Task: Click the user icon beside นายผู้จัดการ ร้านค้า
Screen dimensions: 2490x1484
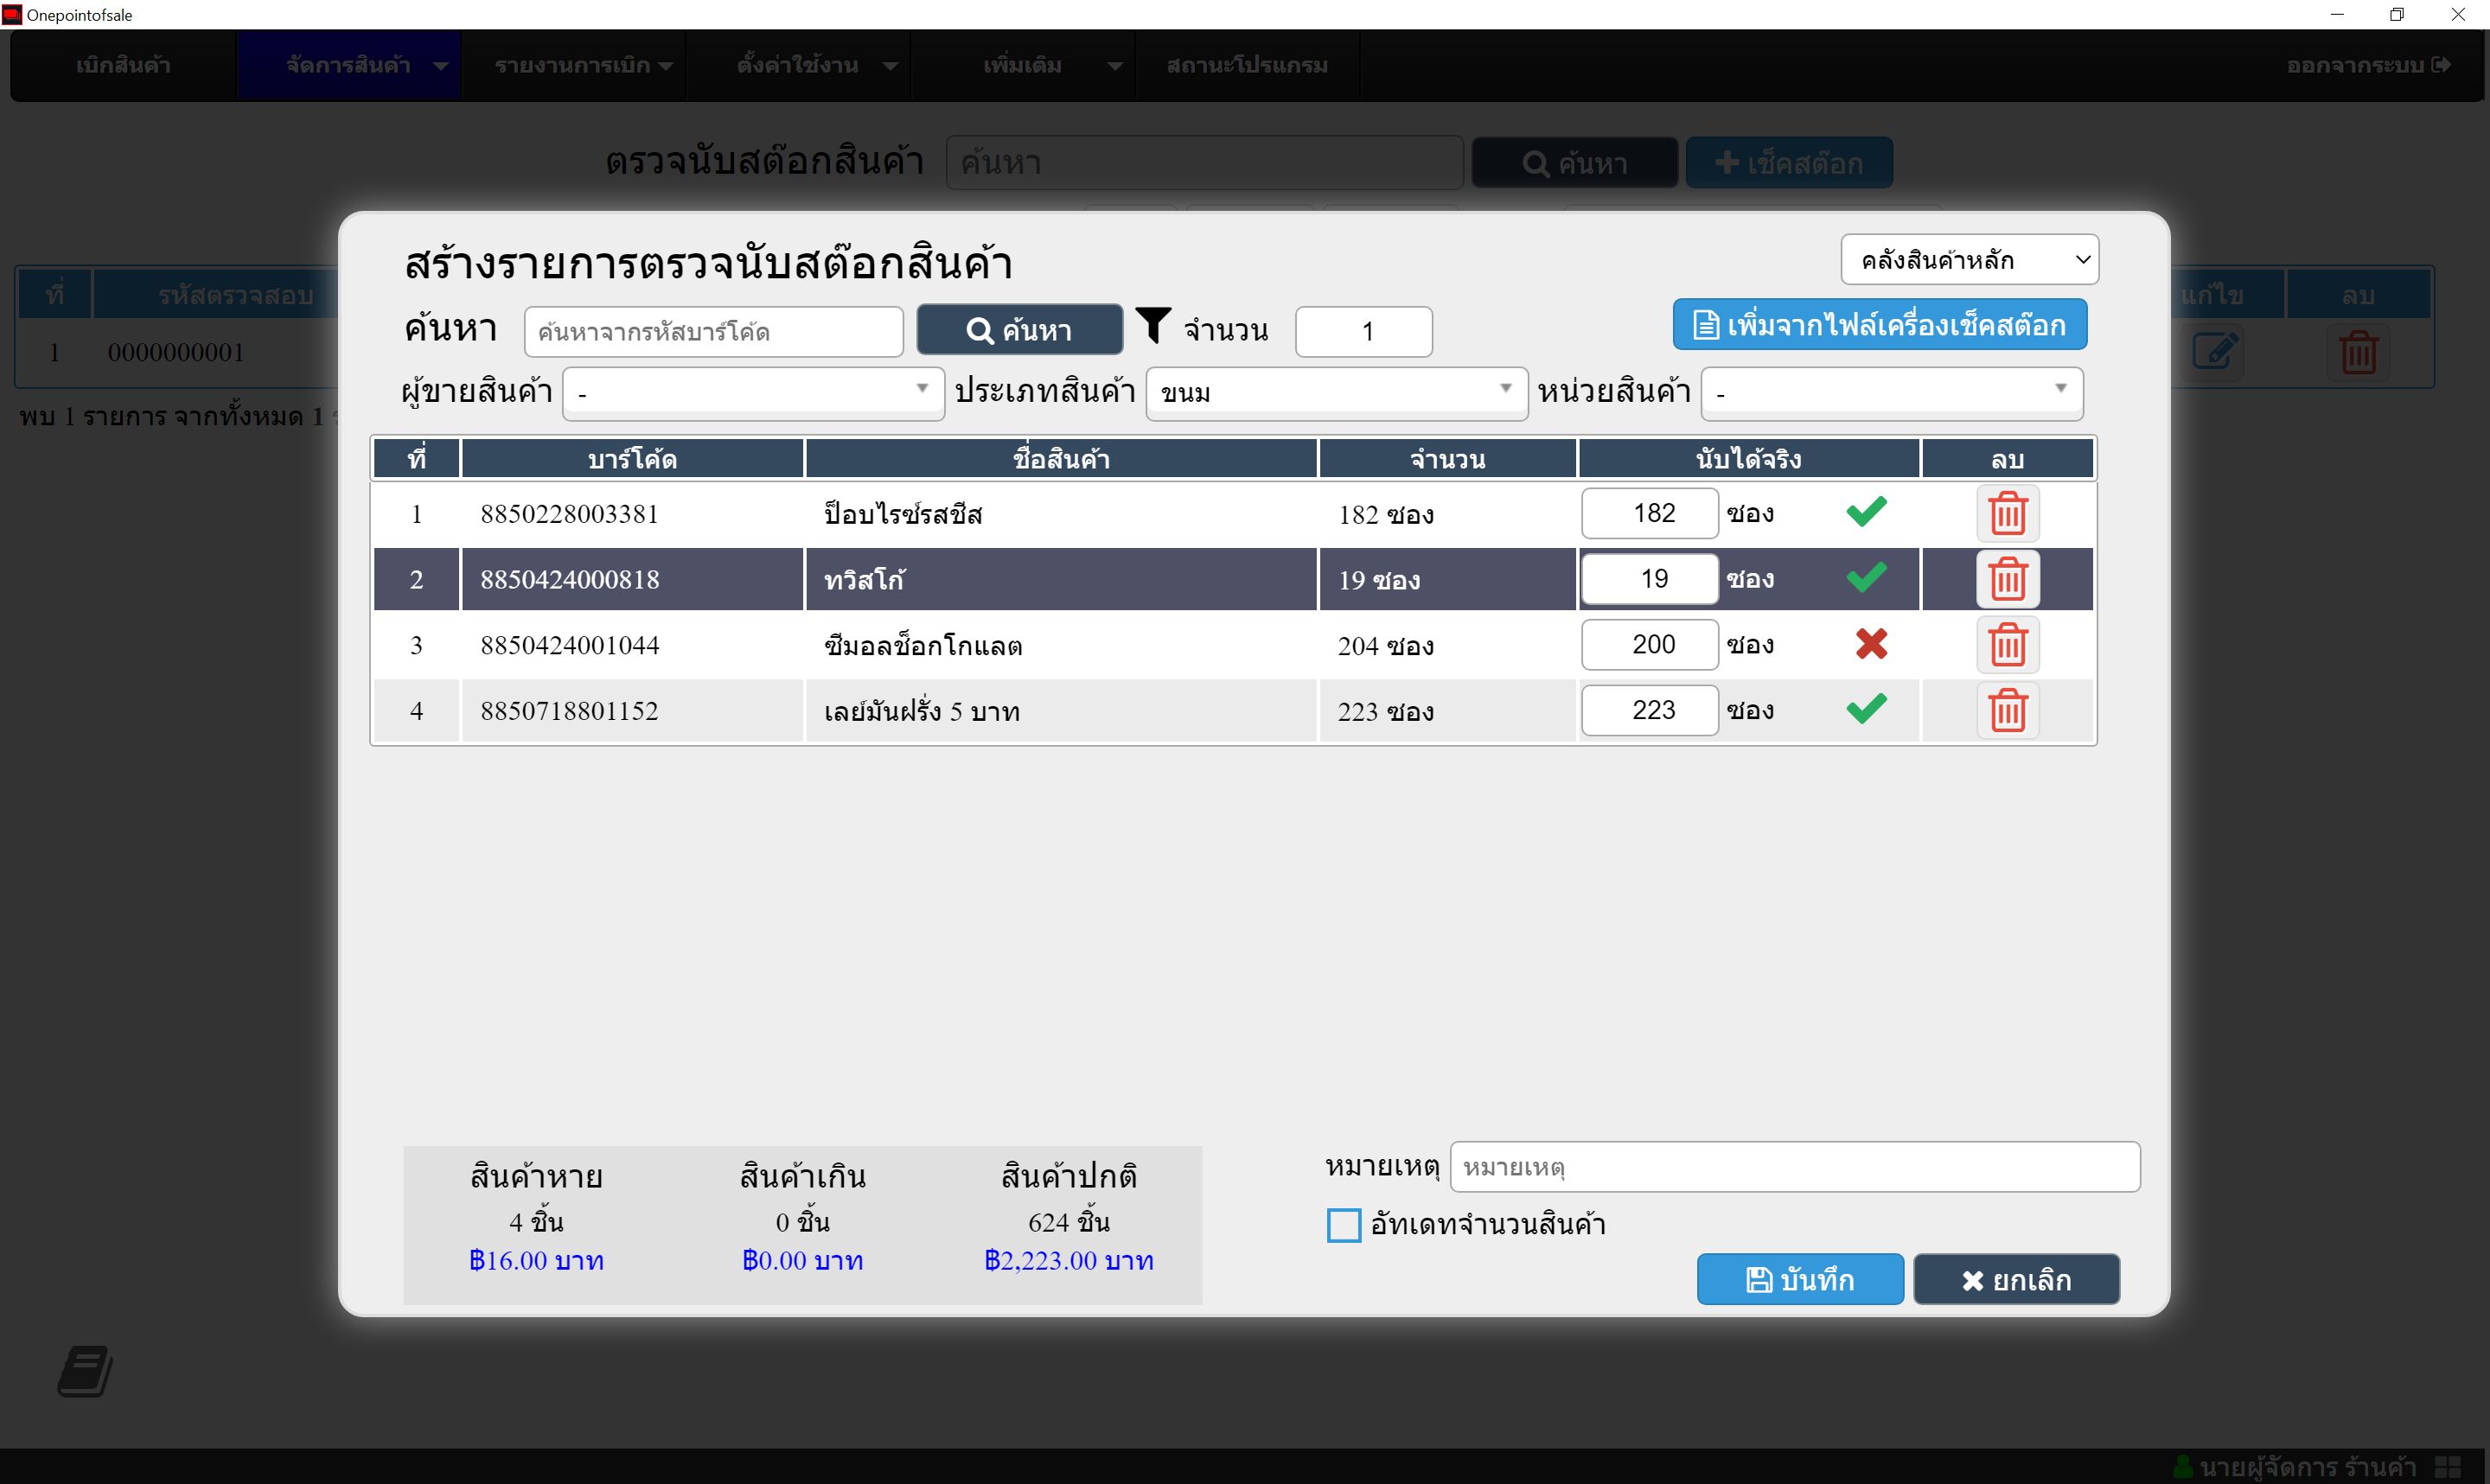Action: [2183, 1467]
